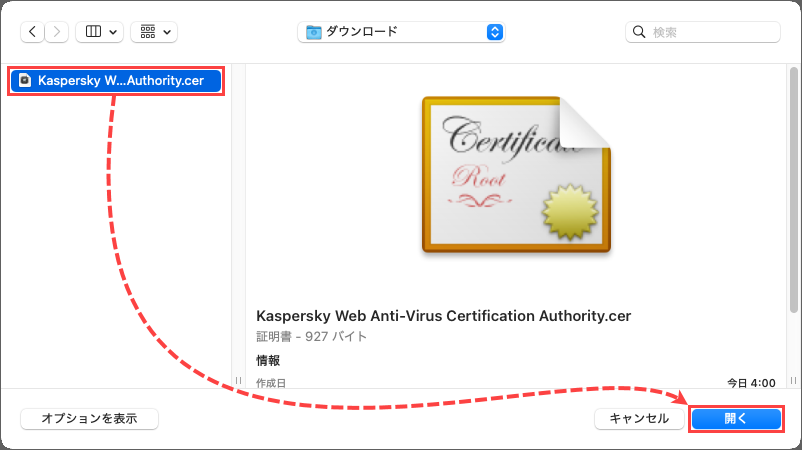Open the ダウンロード folder location popup
The image size is (802, 450).
[402, 32]
